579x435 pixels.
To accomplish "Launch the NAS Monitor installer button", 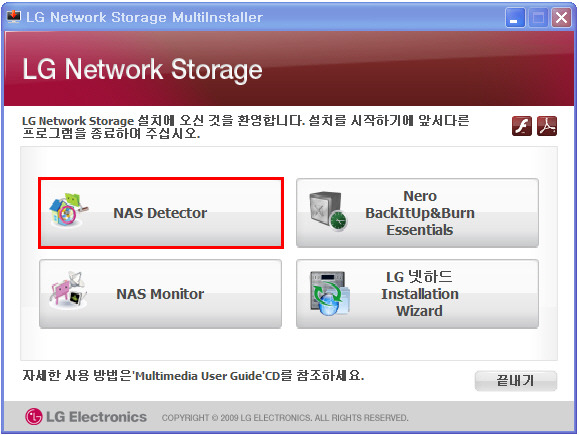I will pyautogui.click(x=160, y=294).
